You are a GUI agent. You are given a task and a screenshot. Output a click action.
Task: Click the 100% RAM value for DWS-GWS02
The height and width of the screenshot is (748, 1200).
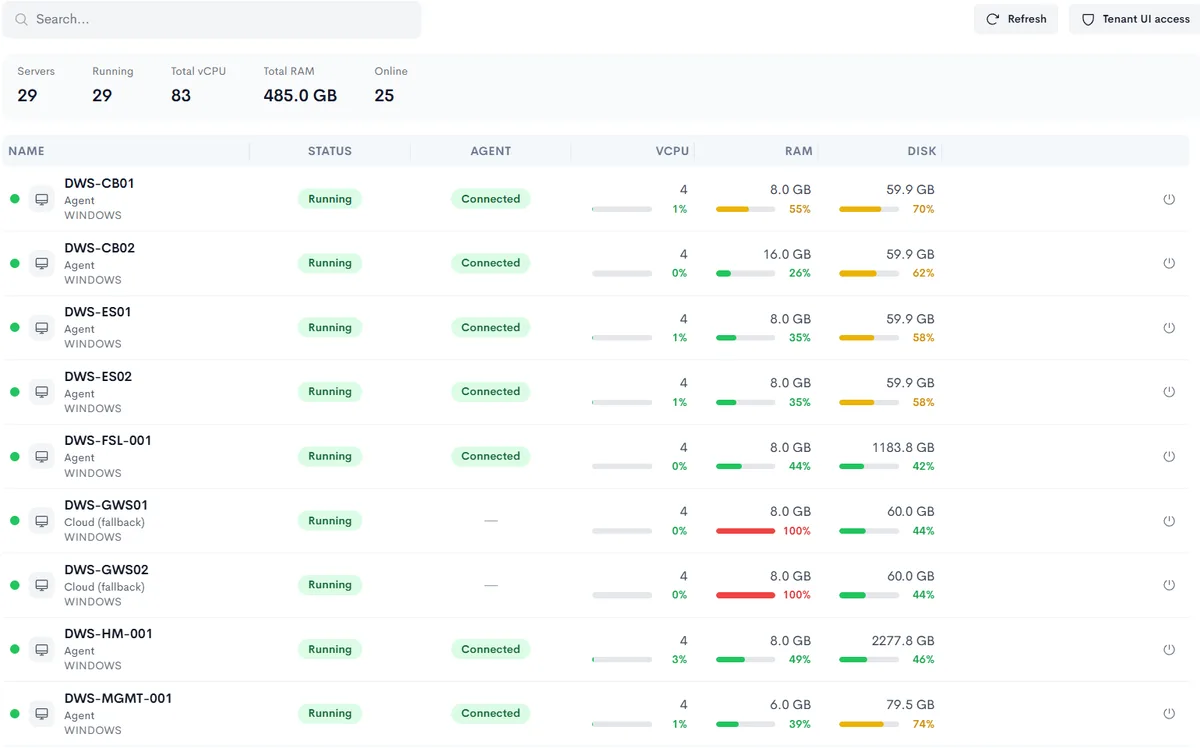[x=797, y=595]
